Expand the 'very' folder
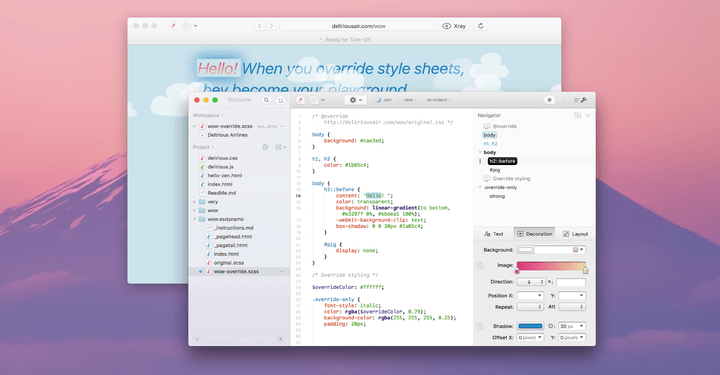Image resolution: width=720 pixels, height=375 pixels. click(195, 201)
